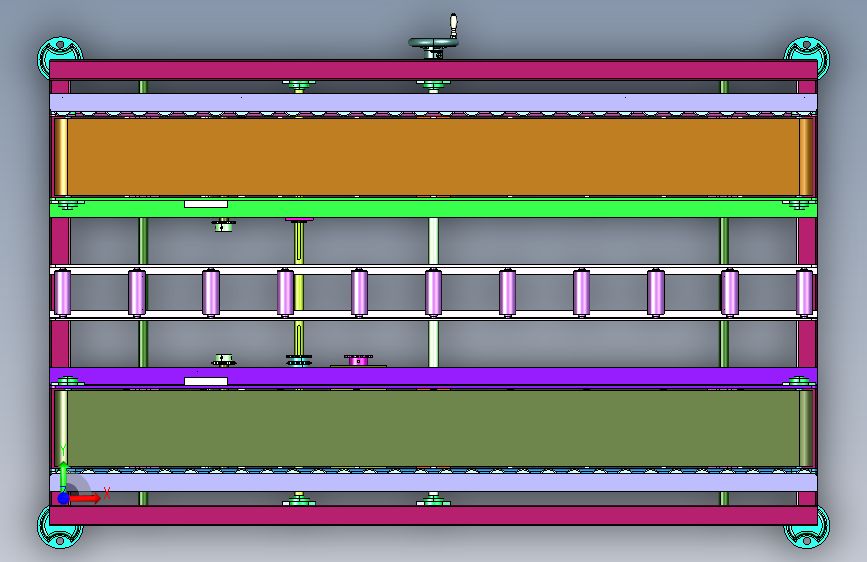This screenshot has height=562, width=867.
Task: Select the leftmost pink roller
Action: 62,293
